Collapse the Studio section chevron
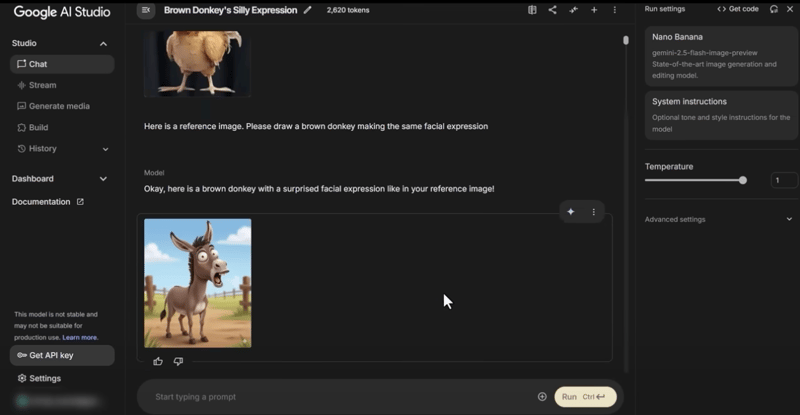The width and height of the screenshot is (800, 415). 103,43
